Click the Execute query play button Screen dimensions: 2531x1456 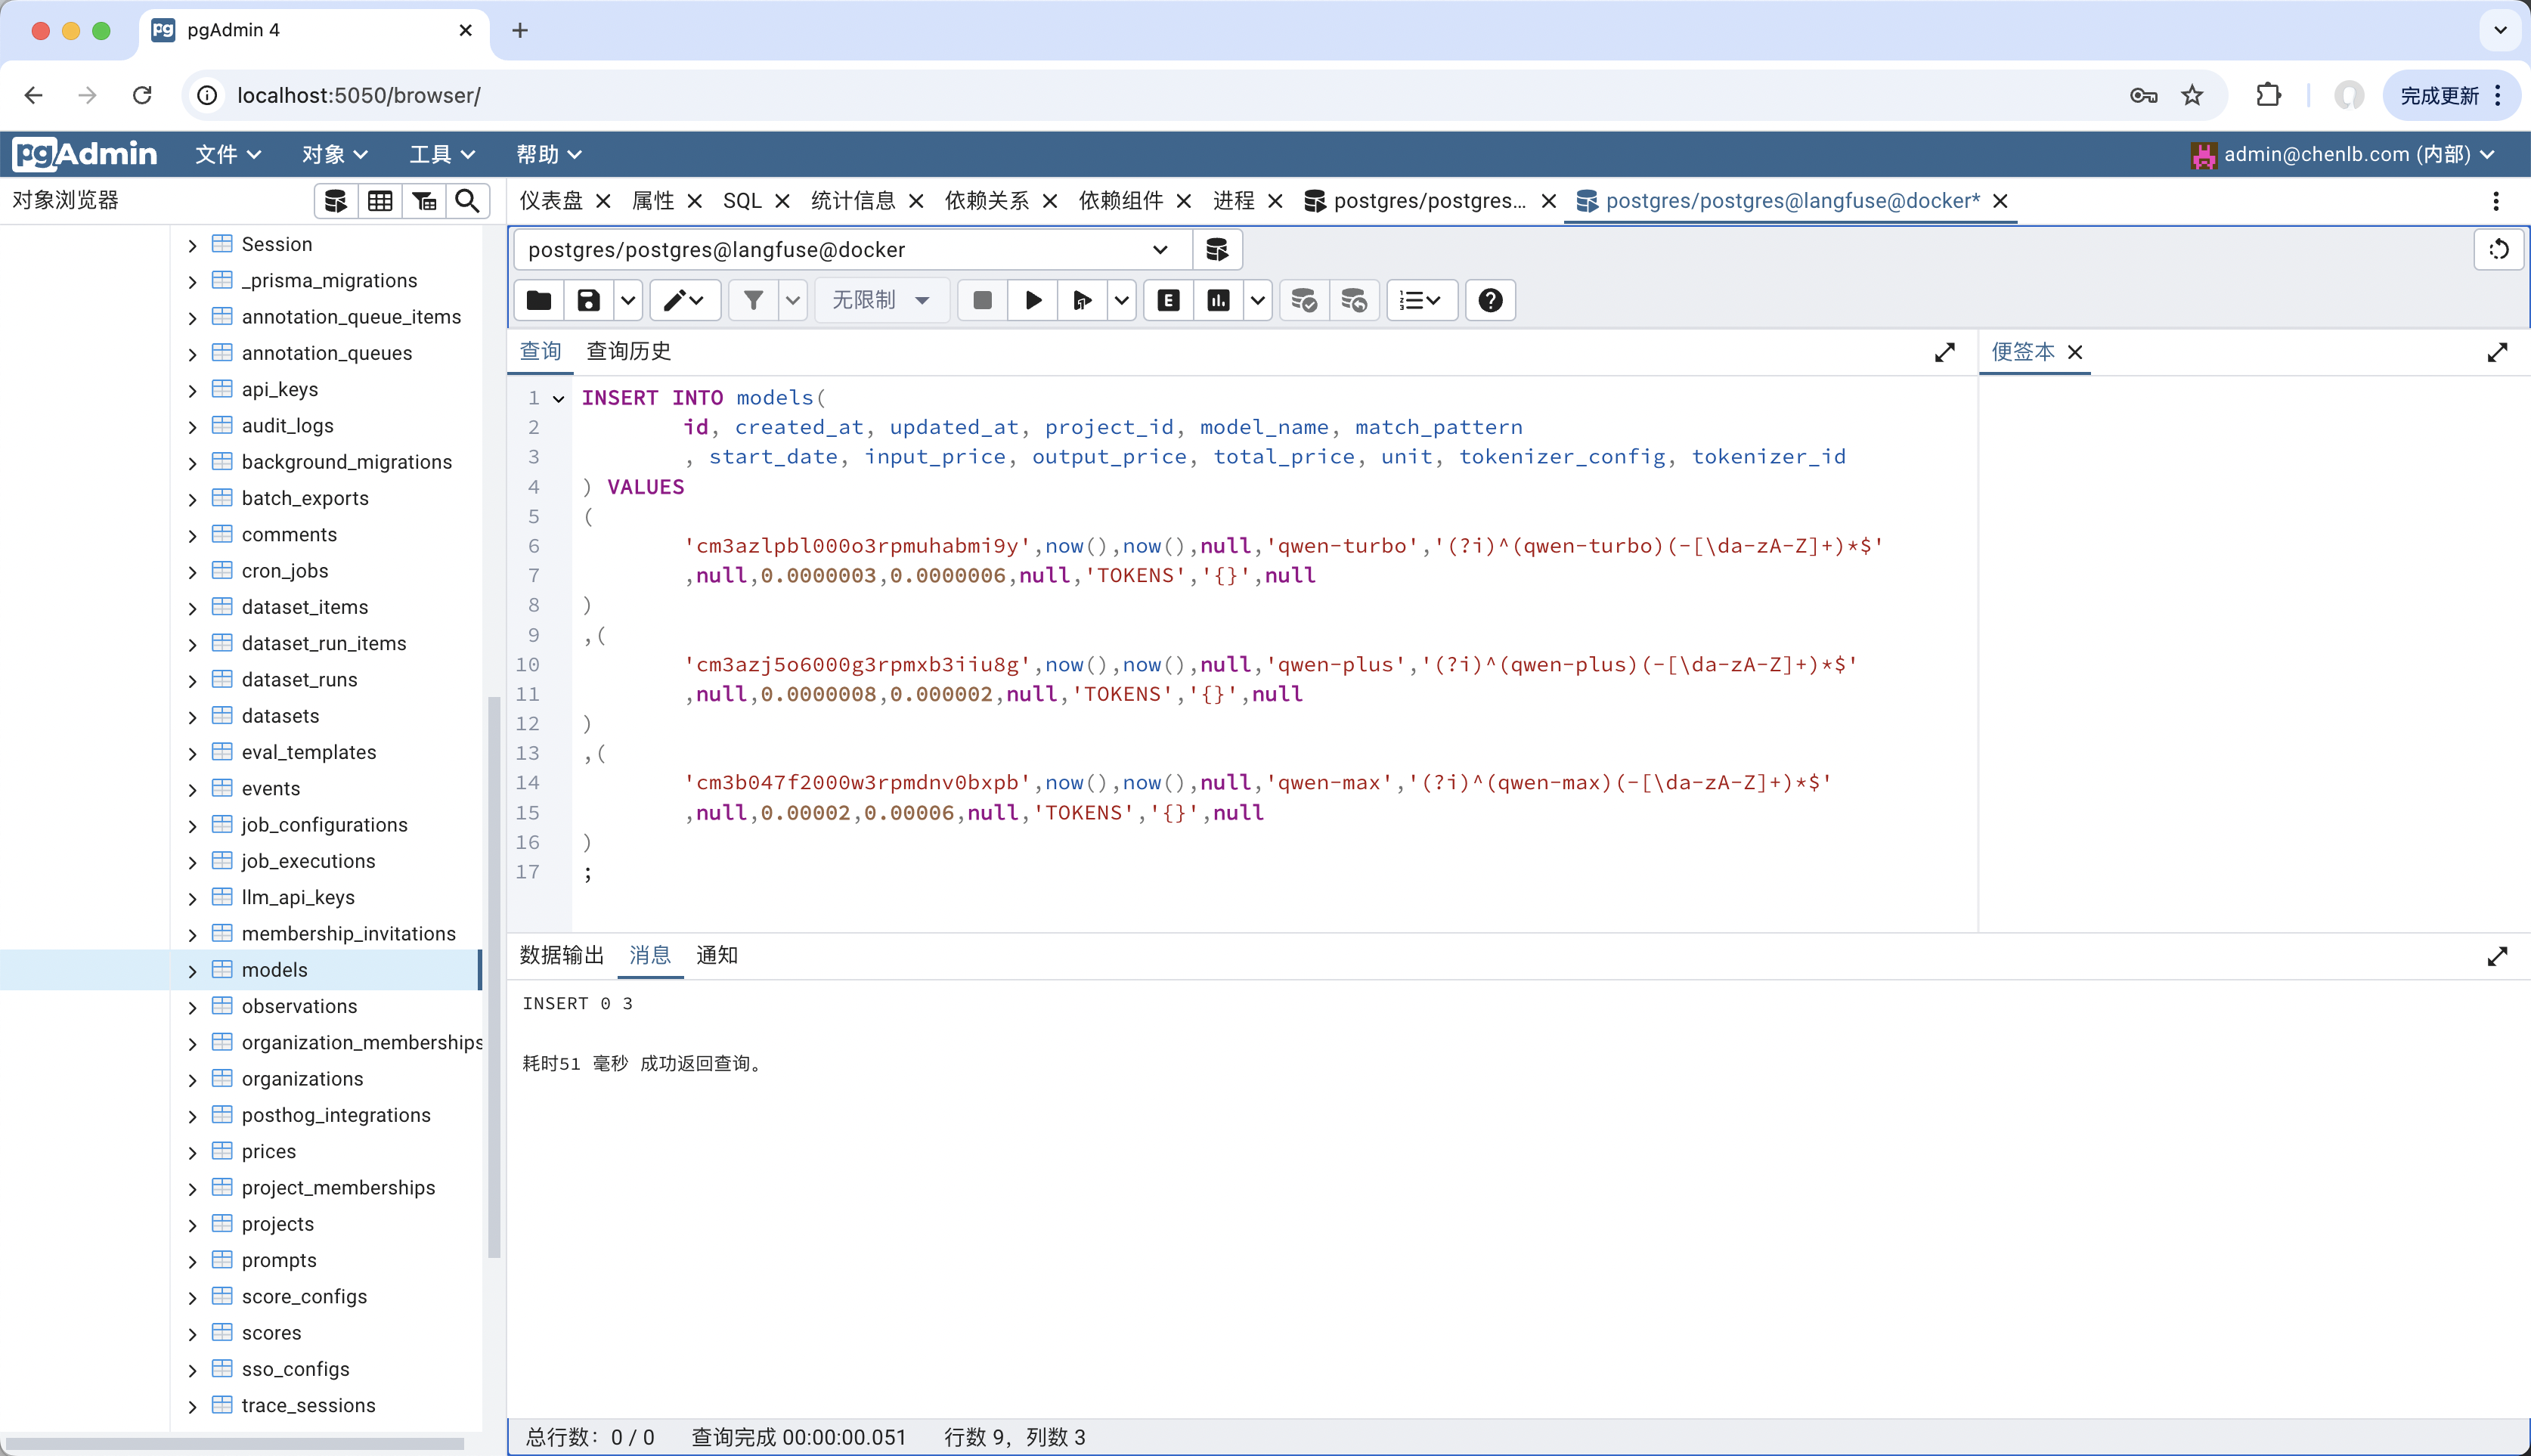click(x=1034, y=301)
